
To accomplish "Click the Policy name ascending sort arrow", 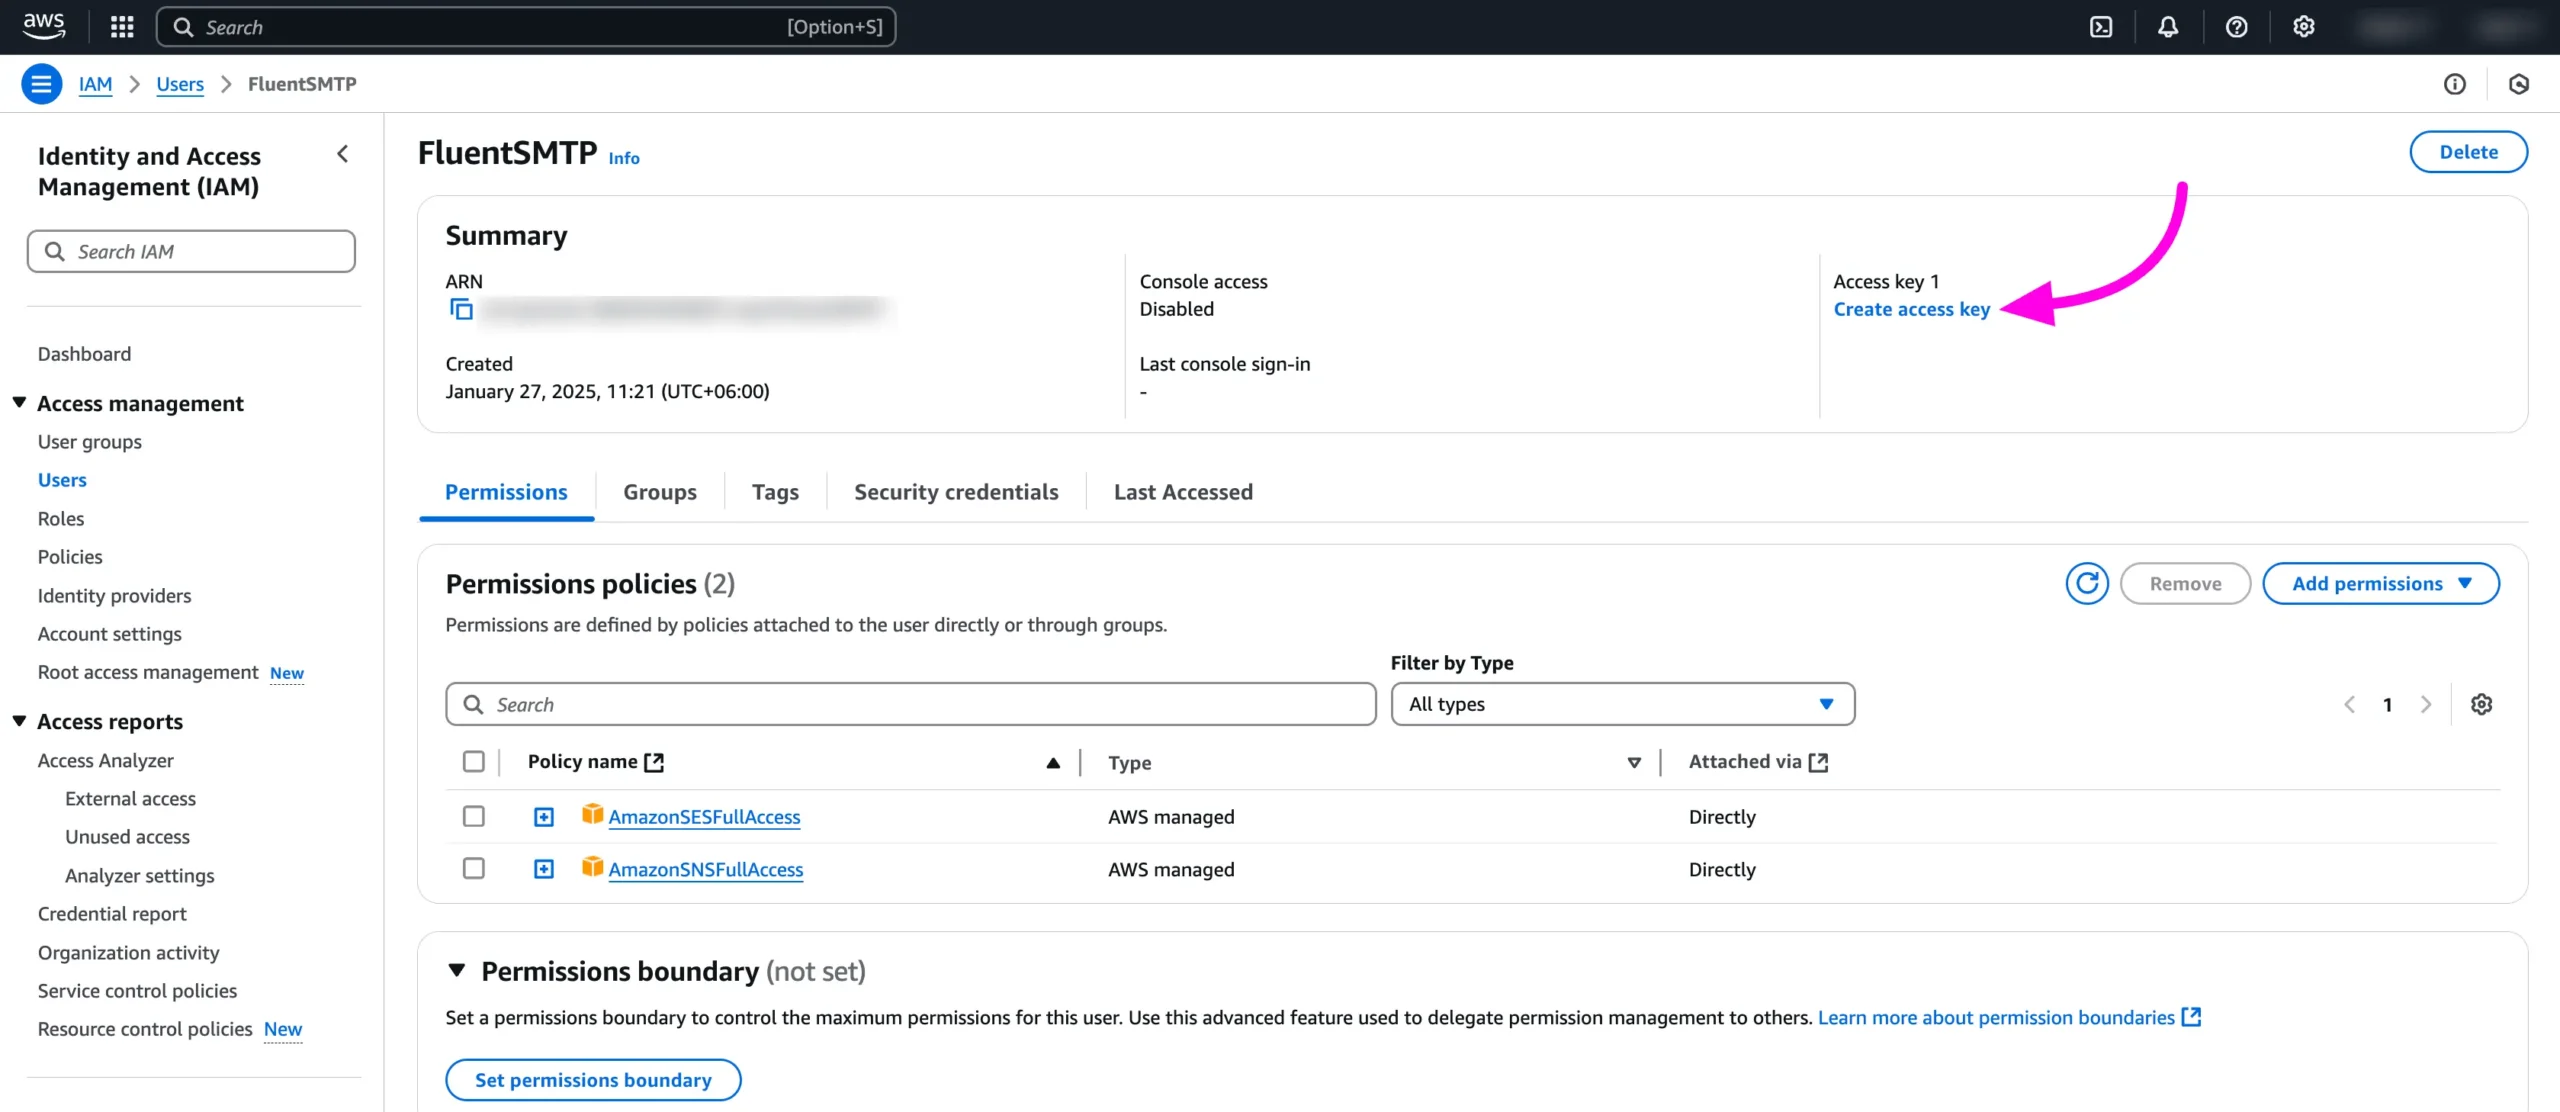I will tap(1053, 763).
